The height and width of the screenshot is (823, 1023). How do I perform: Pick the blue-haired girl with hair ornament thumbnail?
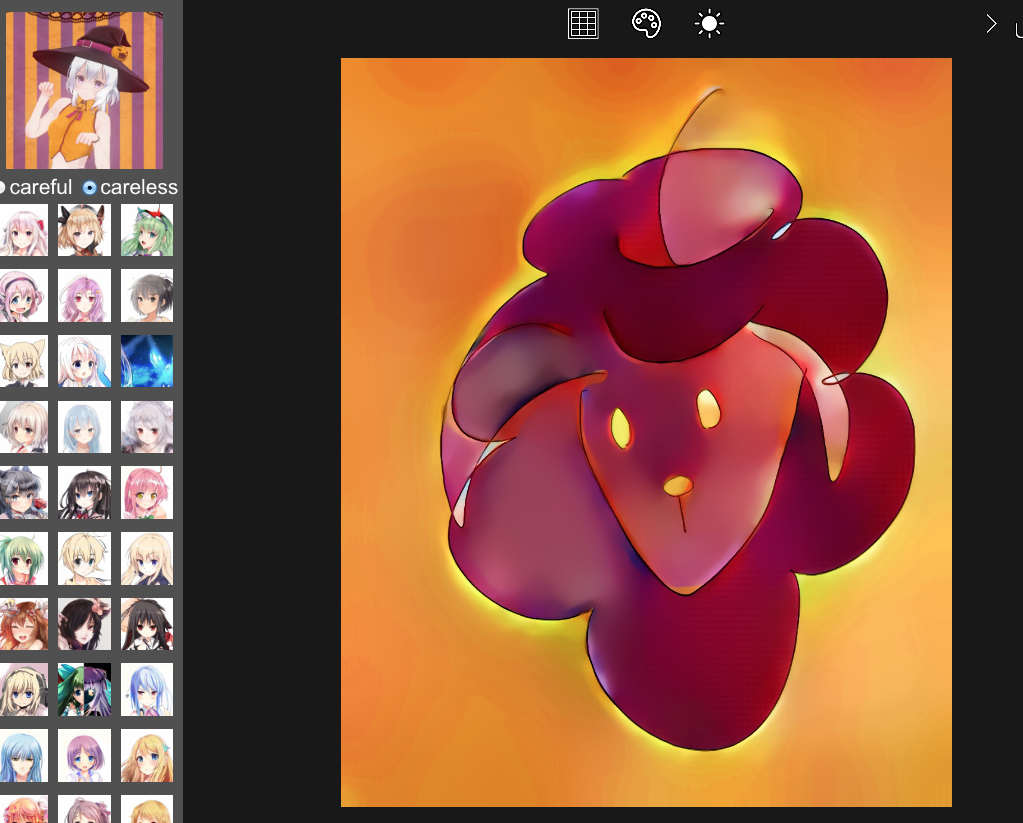click(147, 690)
